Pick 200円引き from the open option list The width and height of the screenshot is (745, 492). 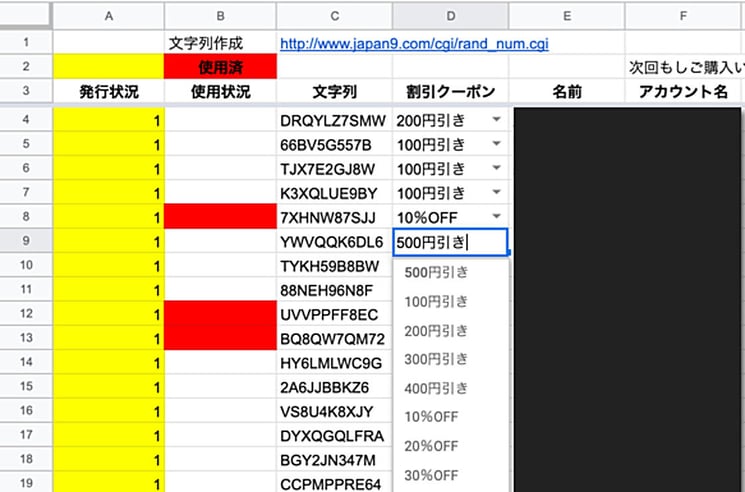(x=435, y=330)
